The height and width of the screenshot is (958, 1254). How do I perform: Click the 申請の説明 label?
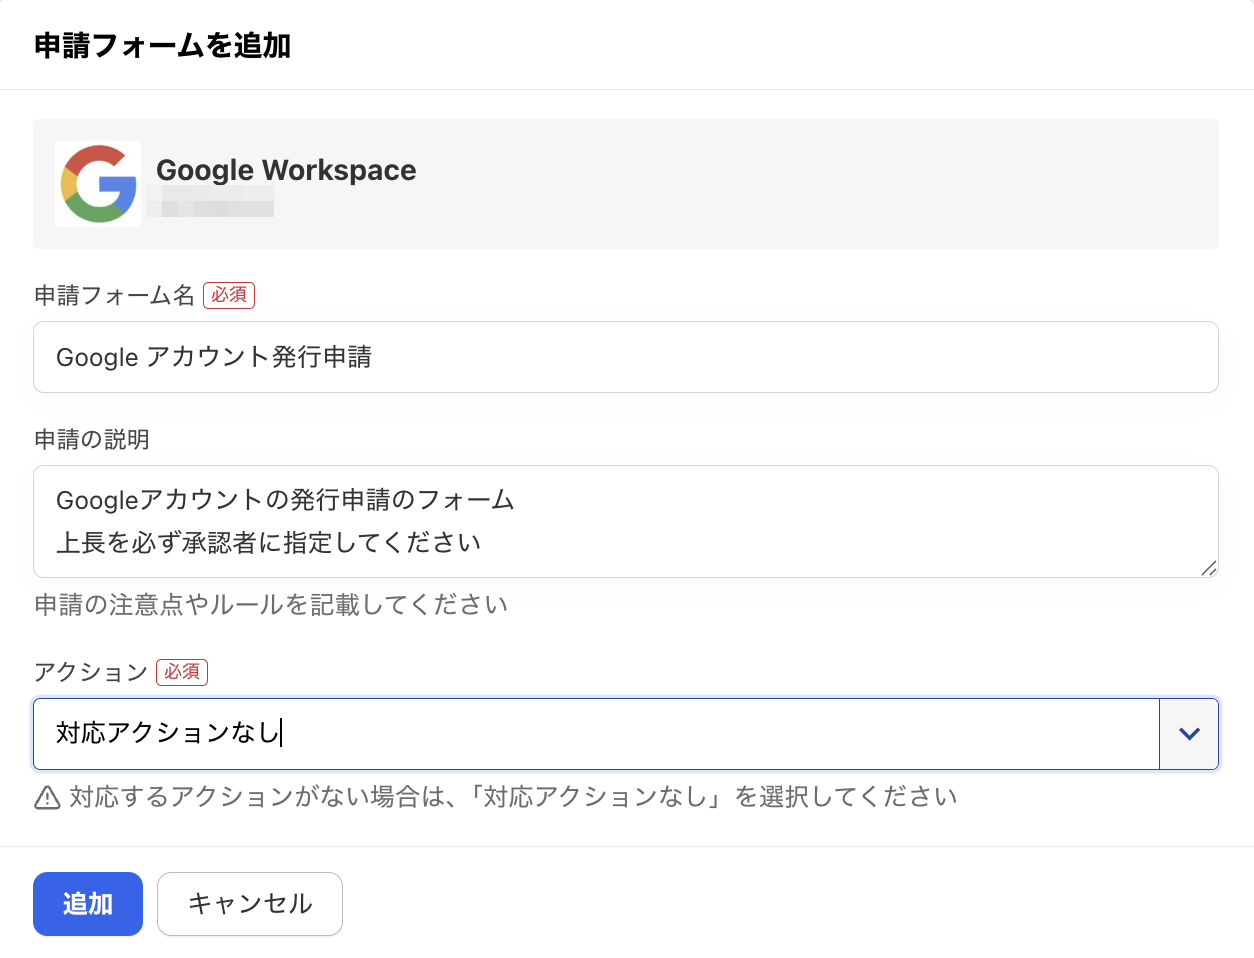92,439
